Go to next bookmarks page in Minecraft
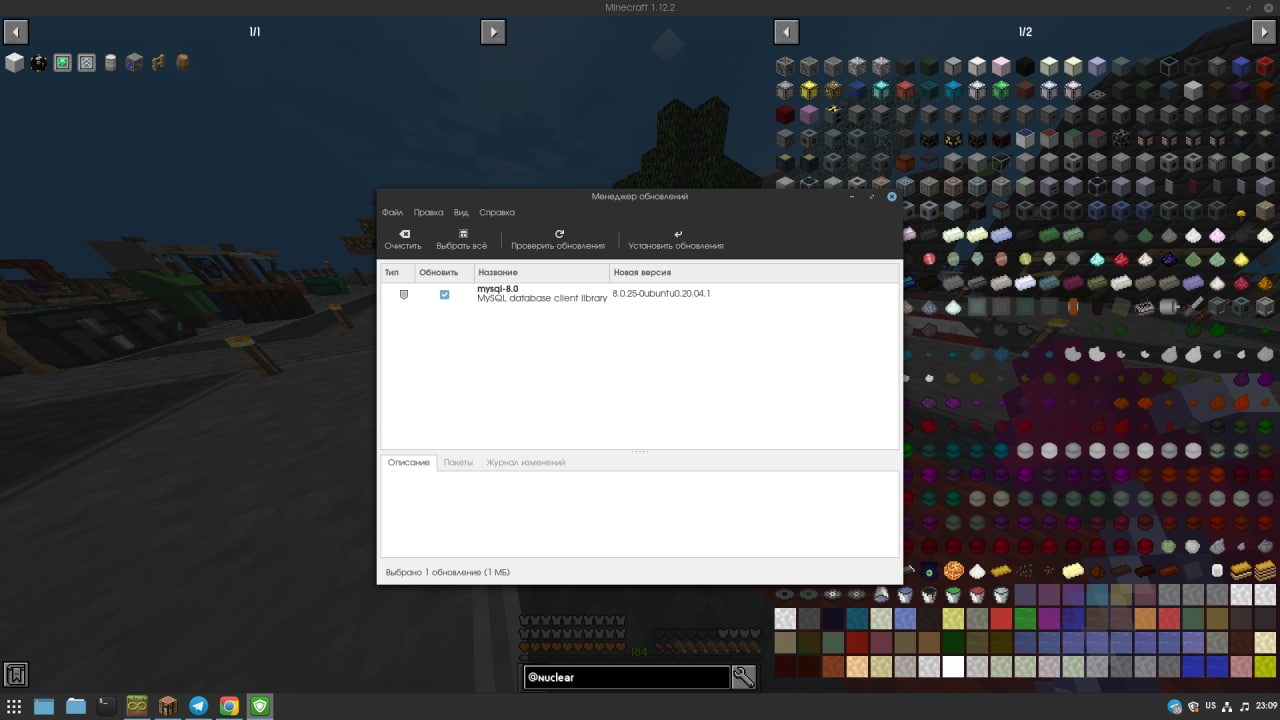Screen dimensions: 1280x720 (x=493, y=32)
